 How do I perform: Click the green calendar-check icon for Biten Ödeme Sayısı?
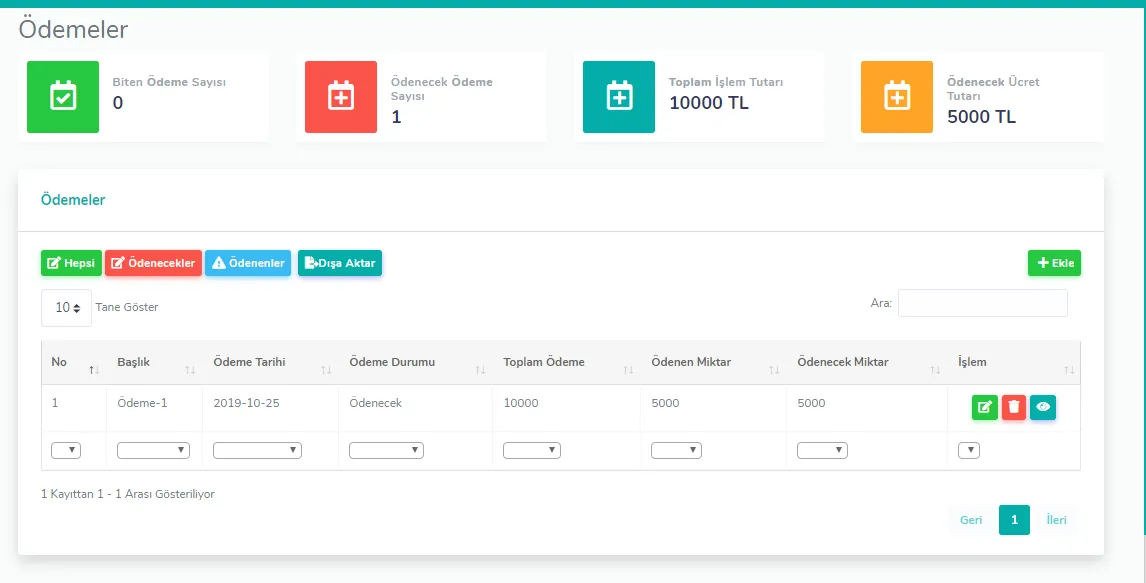coord(63,96)
